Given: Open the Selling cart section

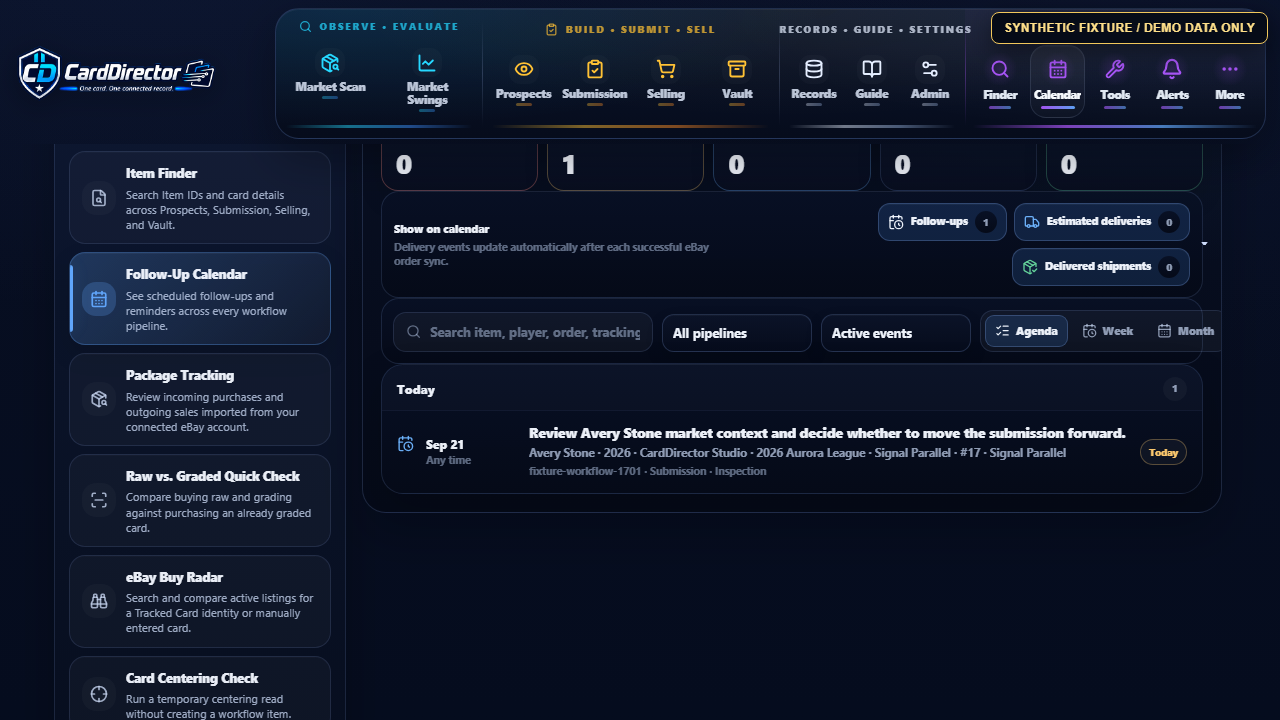Looking at the screenshot, I should (x=665, y=80).
